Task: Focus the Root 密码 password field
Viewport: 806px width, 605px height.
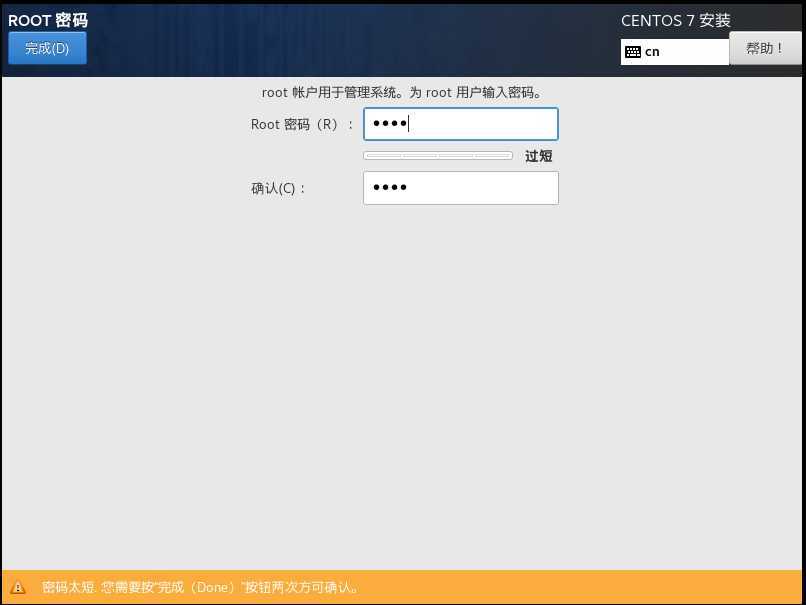Action: coord(461,124)
